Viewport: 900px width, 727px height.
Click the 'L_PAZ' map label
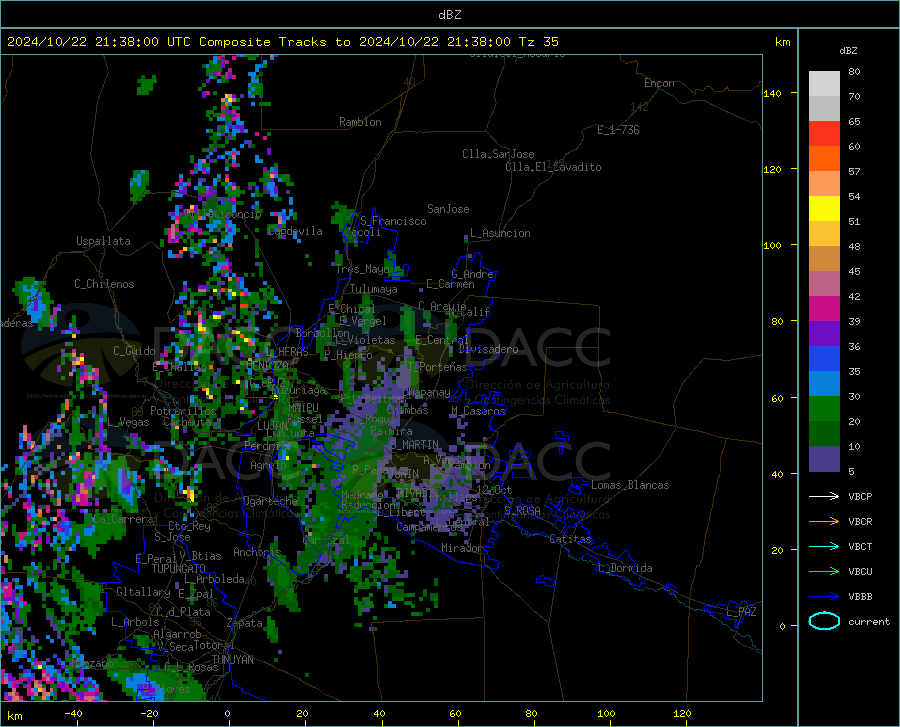coord(741,612)
